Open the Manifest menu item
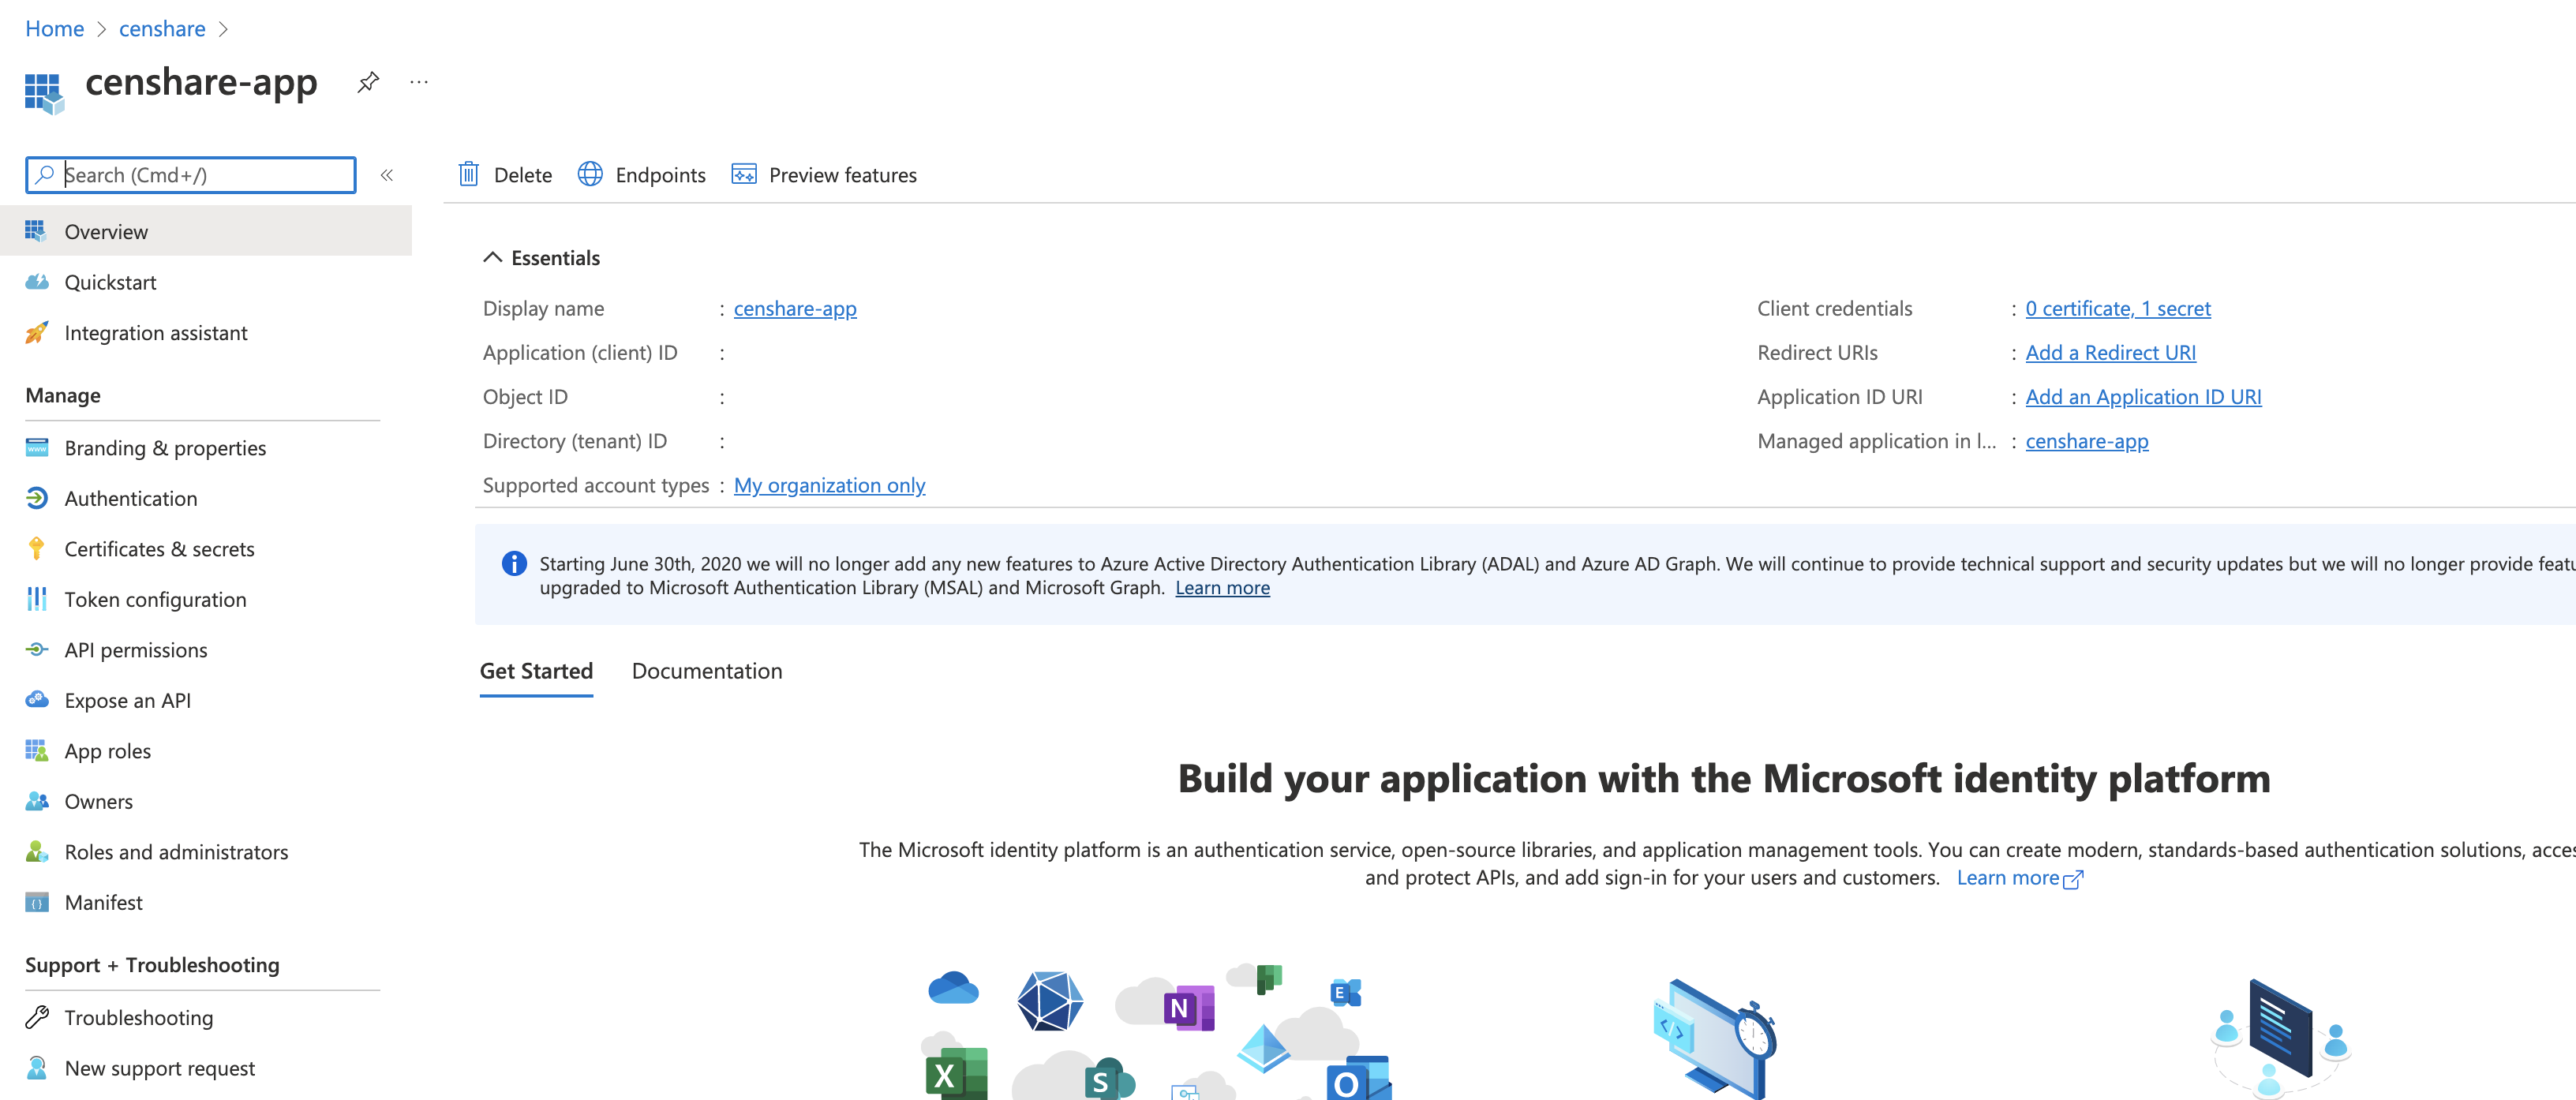This screenshot has width=2576, height=1100. point(103,903)
